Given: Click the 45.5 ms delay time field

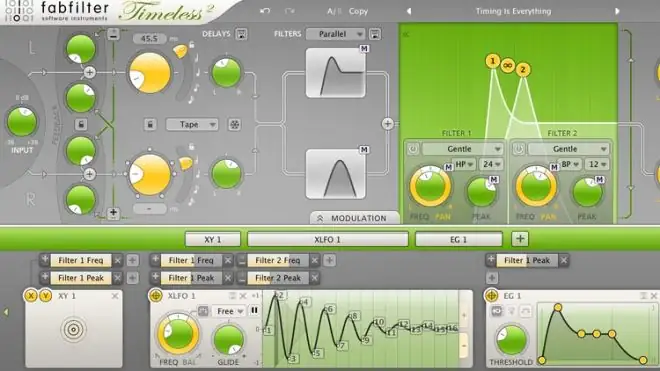Looking at the screenshot, I should pos(150,39).
